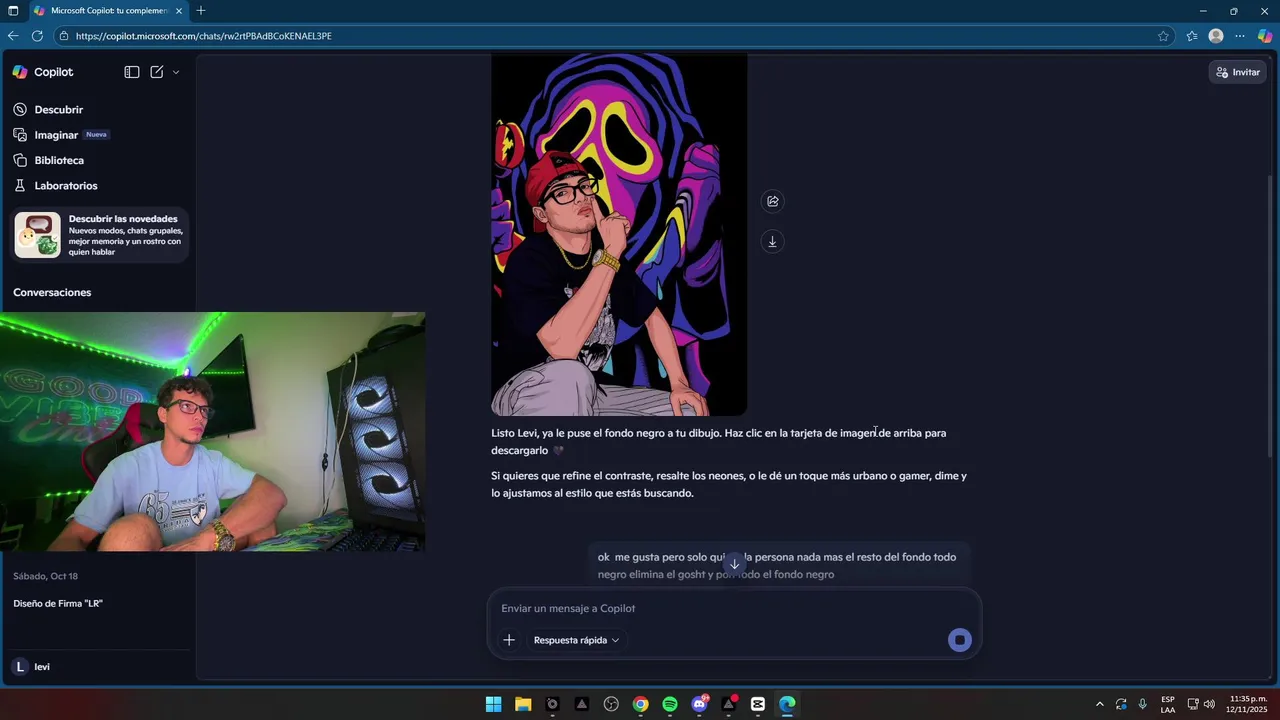1280x720 pixels.
Task: Open Edge Settings and more menu
Action: [x=1240, y=36]
